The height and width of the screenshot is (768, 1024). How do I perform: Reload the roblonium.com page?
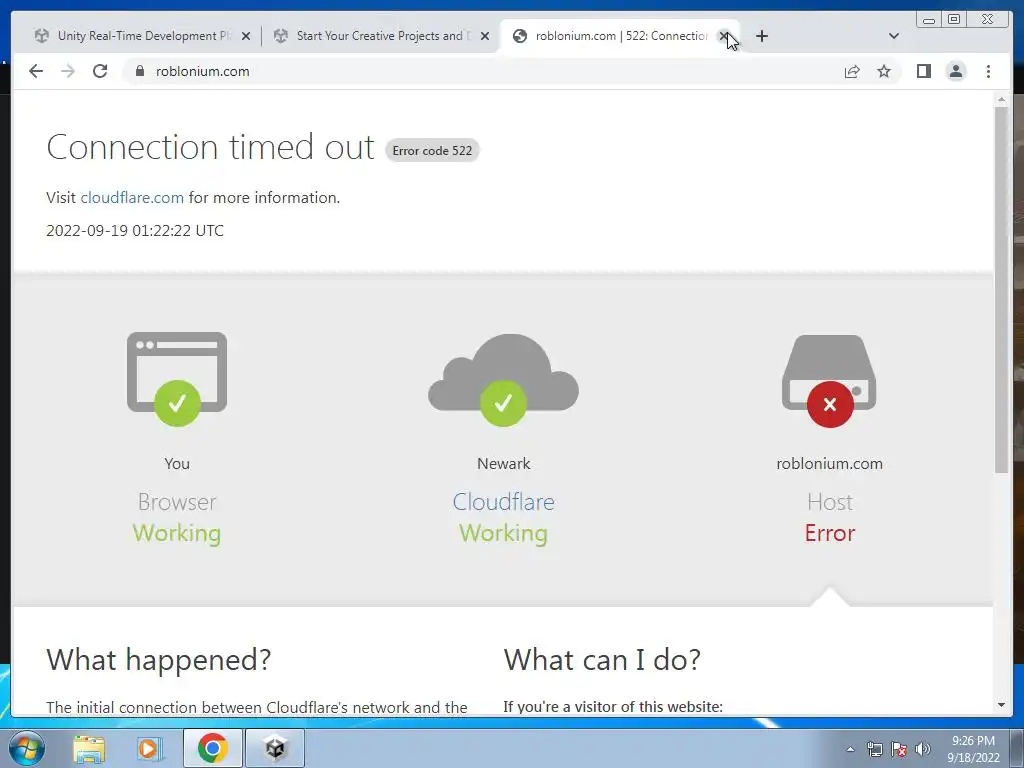point(100,71)
